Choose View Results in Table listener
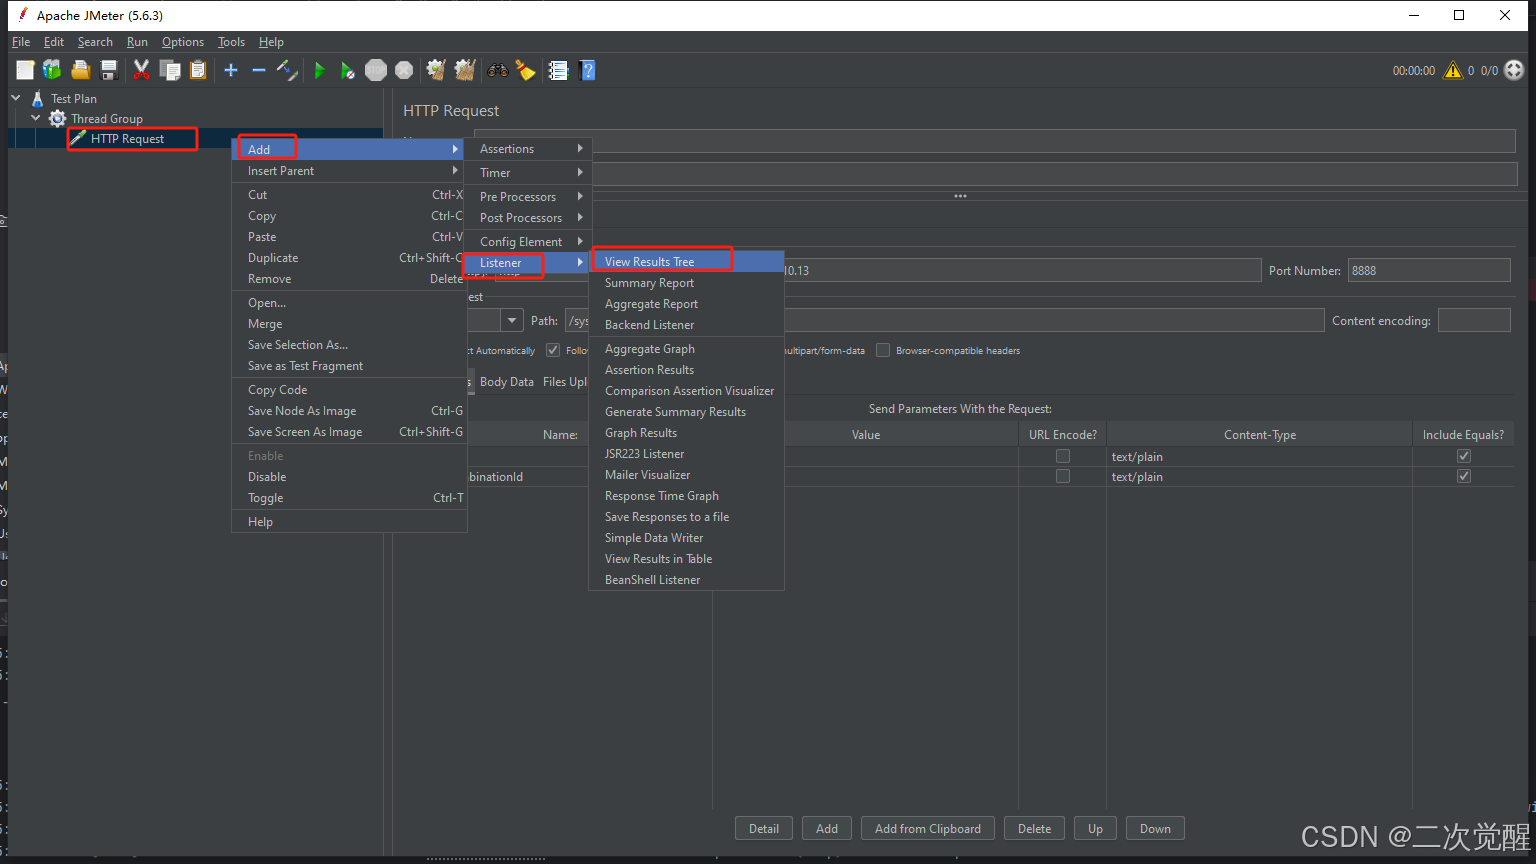Viewport: 1536px width, 864px height. pos(686,559)
